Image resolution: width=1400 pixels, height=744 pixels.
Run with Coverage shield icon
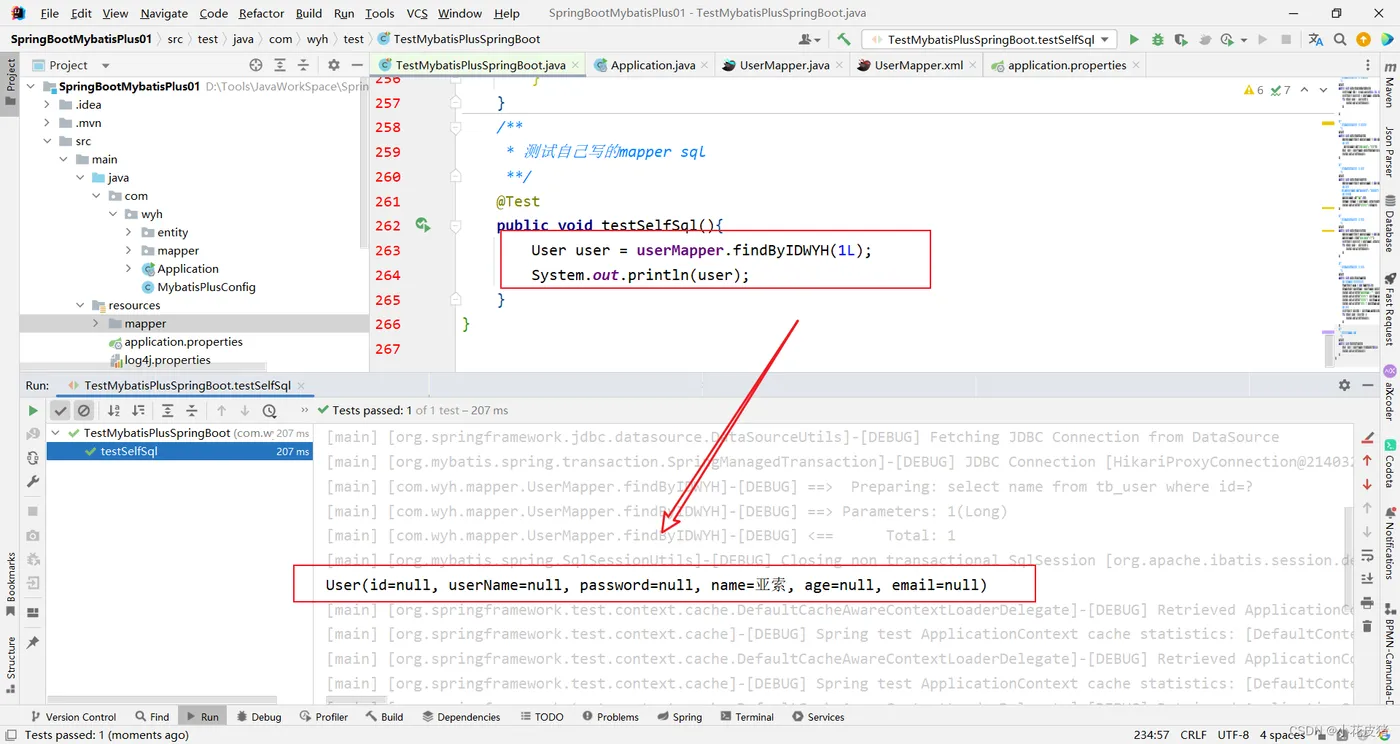click(x=1181, y=39)
